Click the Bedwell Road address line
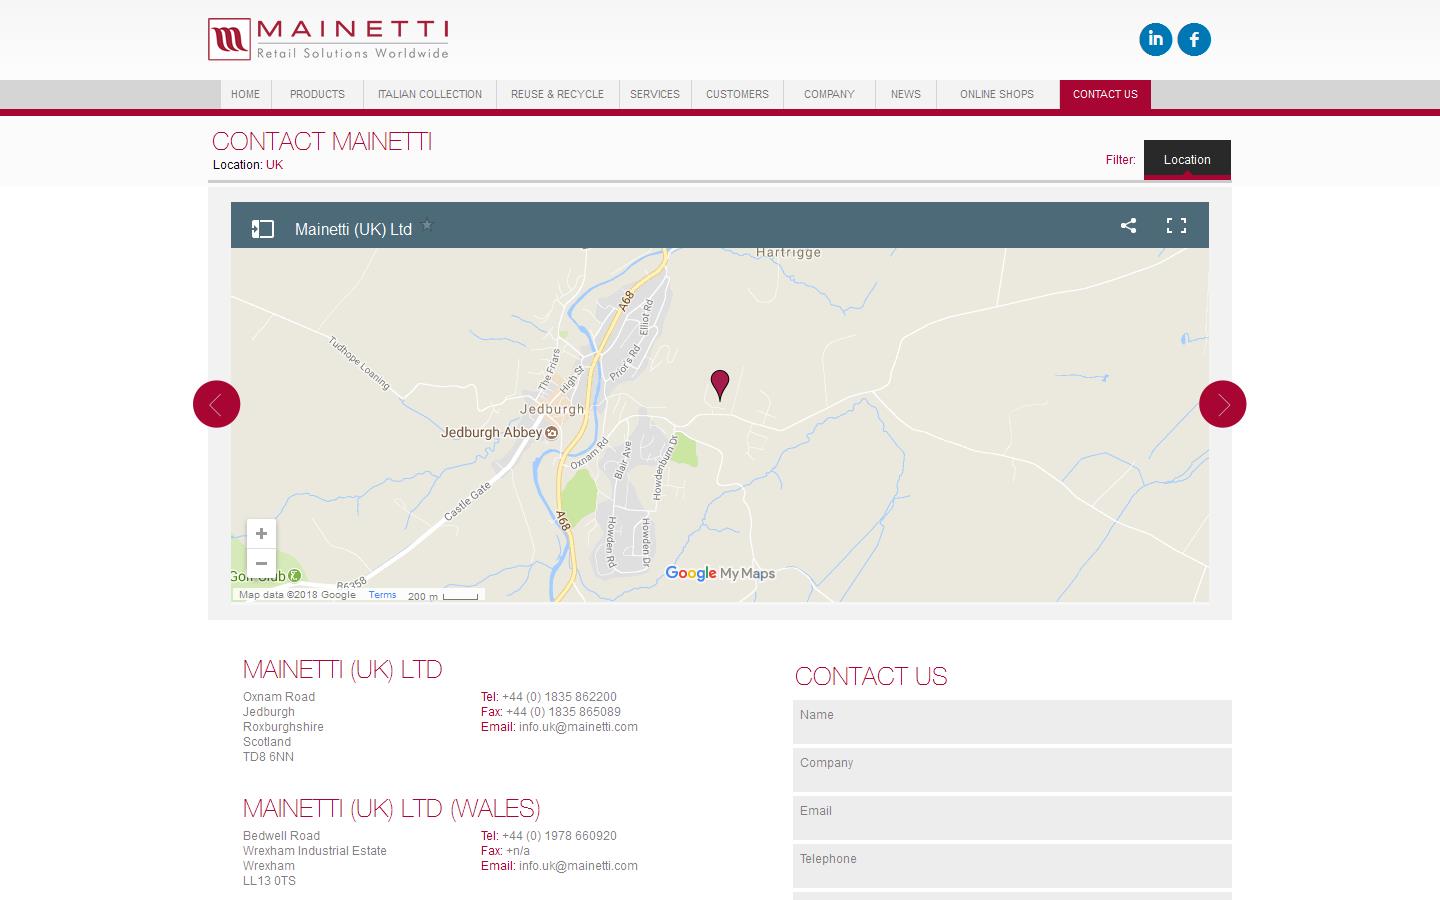The width and height of the screenshot is (1440, 900). click(281, 836)
